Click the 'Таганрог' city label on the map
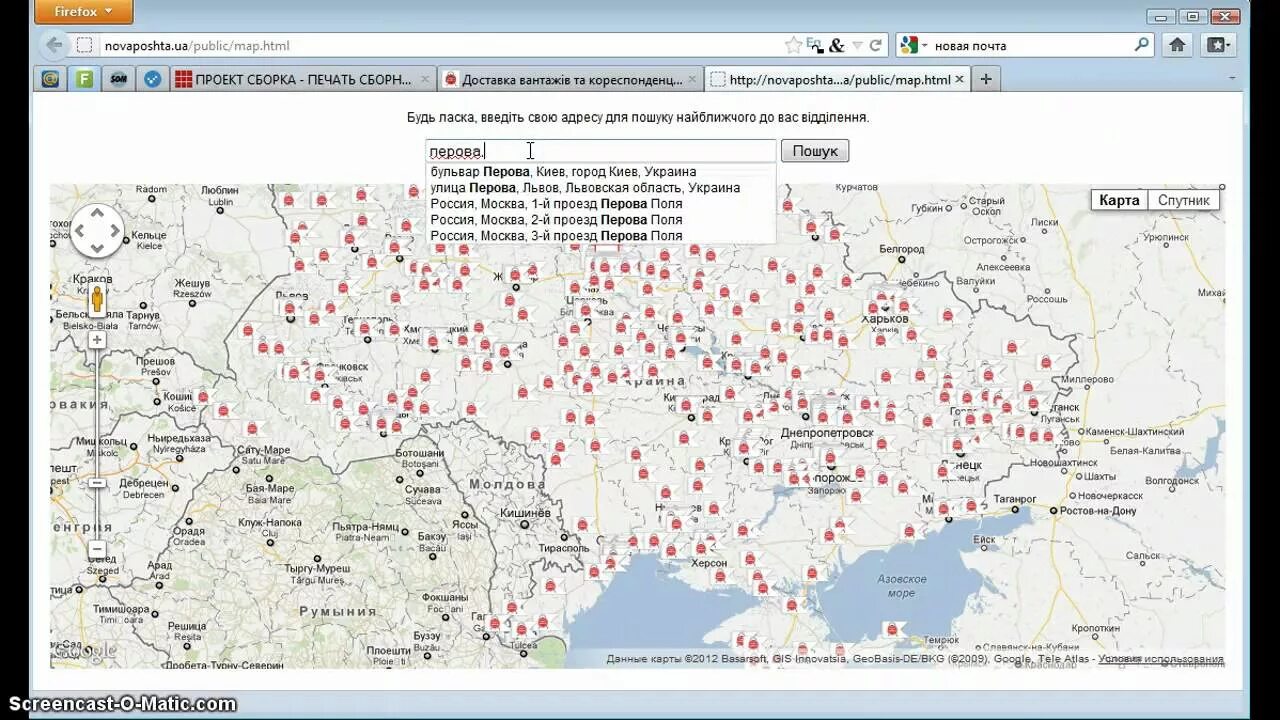Screen dimensions: 1280x720 [x=1016, y=498]
